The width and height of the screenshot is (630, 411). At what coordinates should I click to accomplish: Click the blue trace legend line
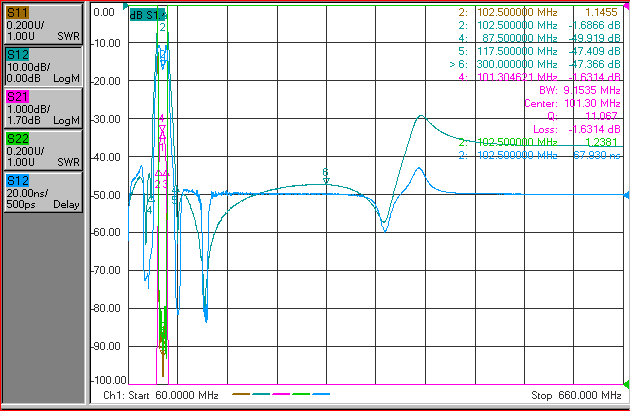[321, 394]
